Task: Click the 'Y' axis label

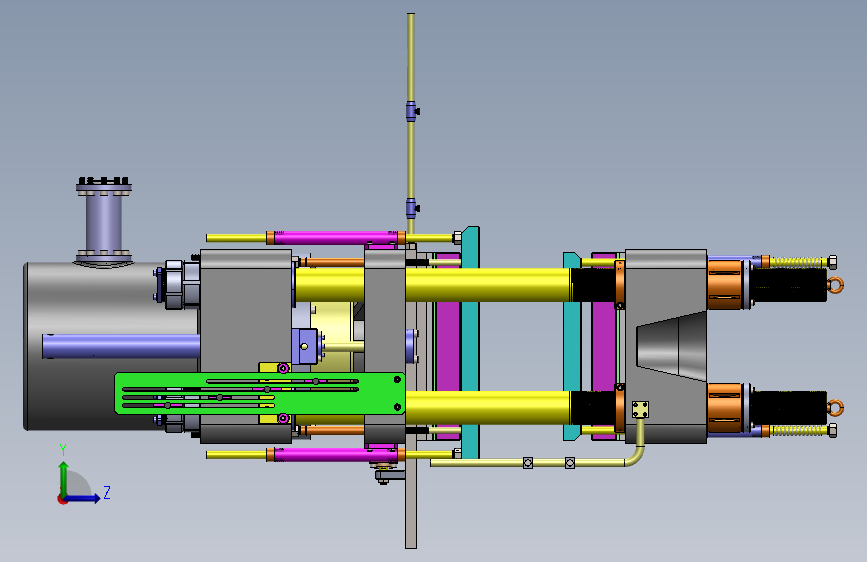Action: [63, 450]
